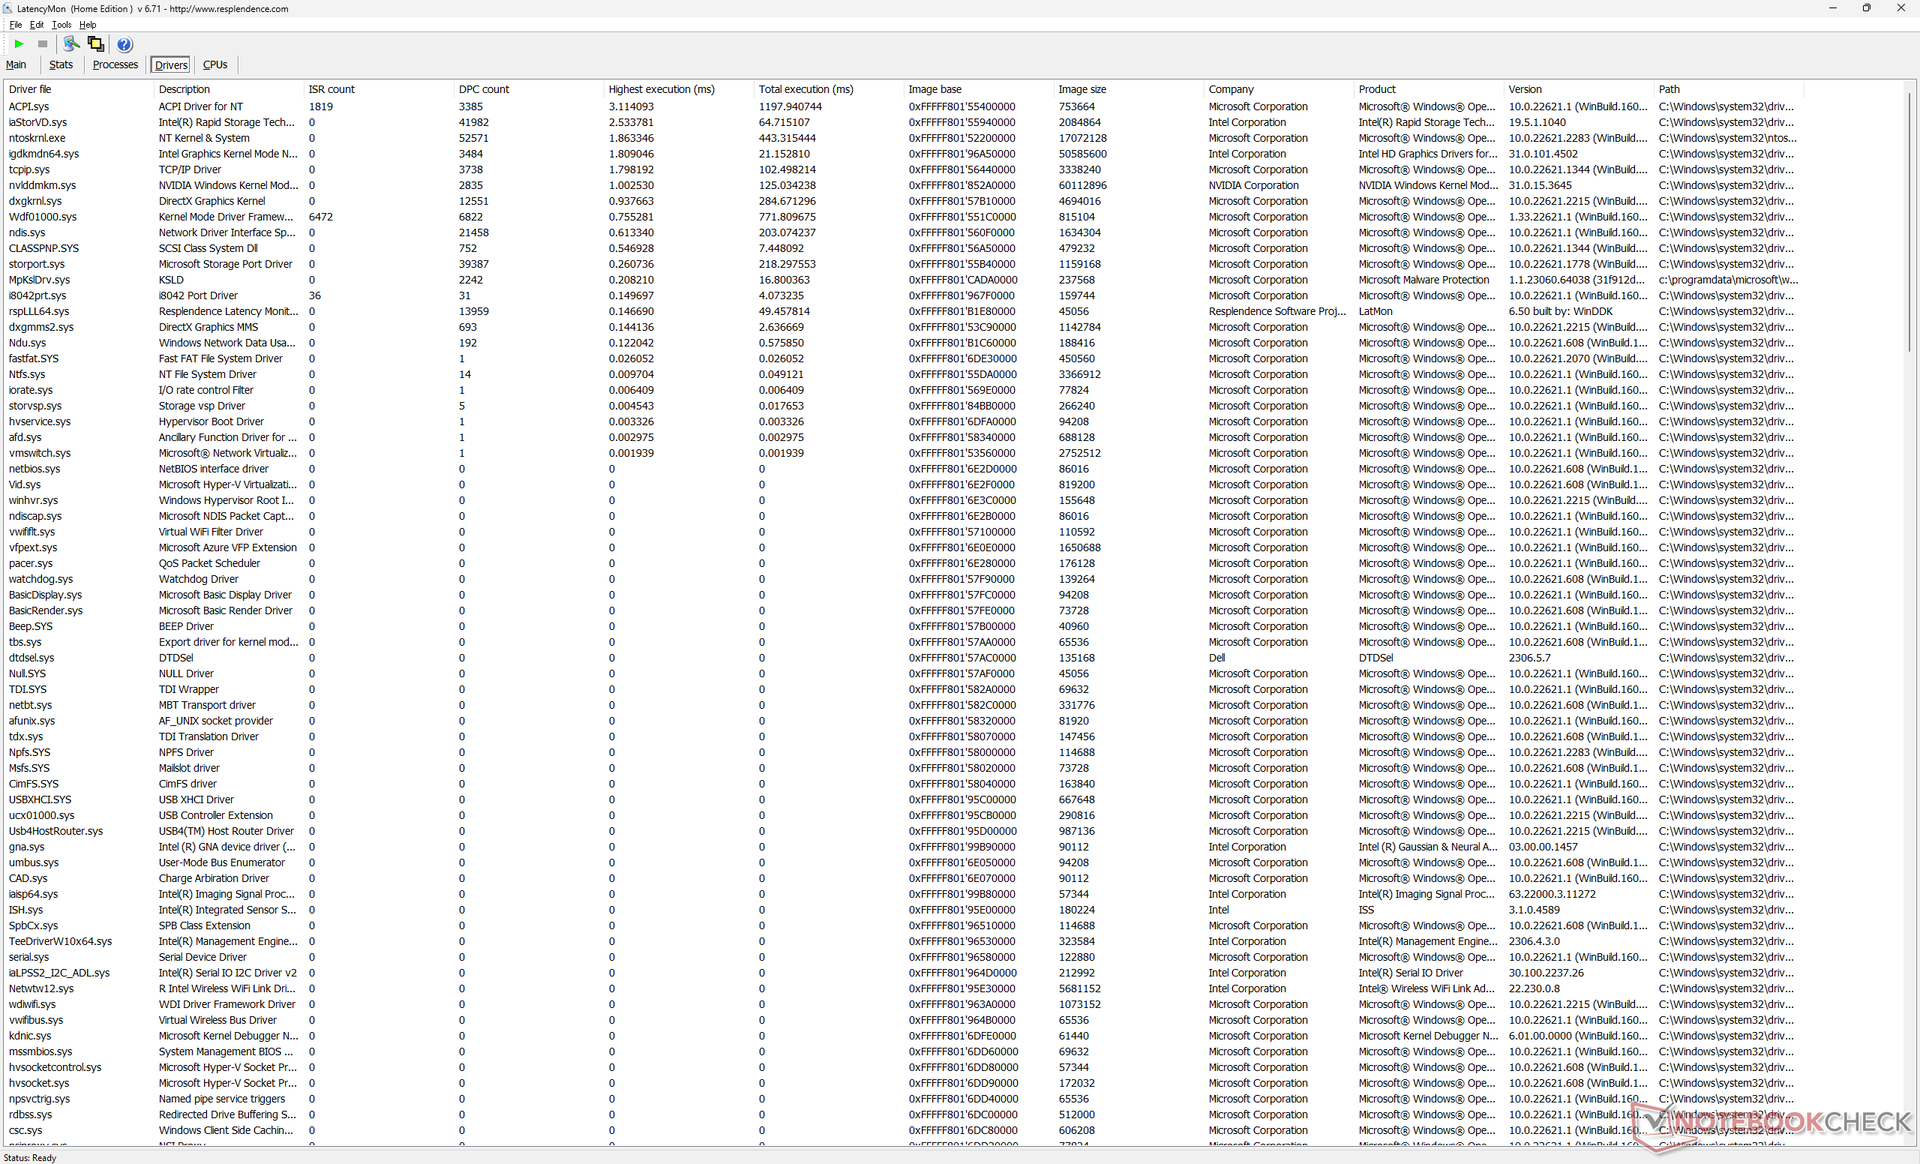Screen dimensions: 1920x1164
Task: Click the Company column header
Action: (1230, 89)
